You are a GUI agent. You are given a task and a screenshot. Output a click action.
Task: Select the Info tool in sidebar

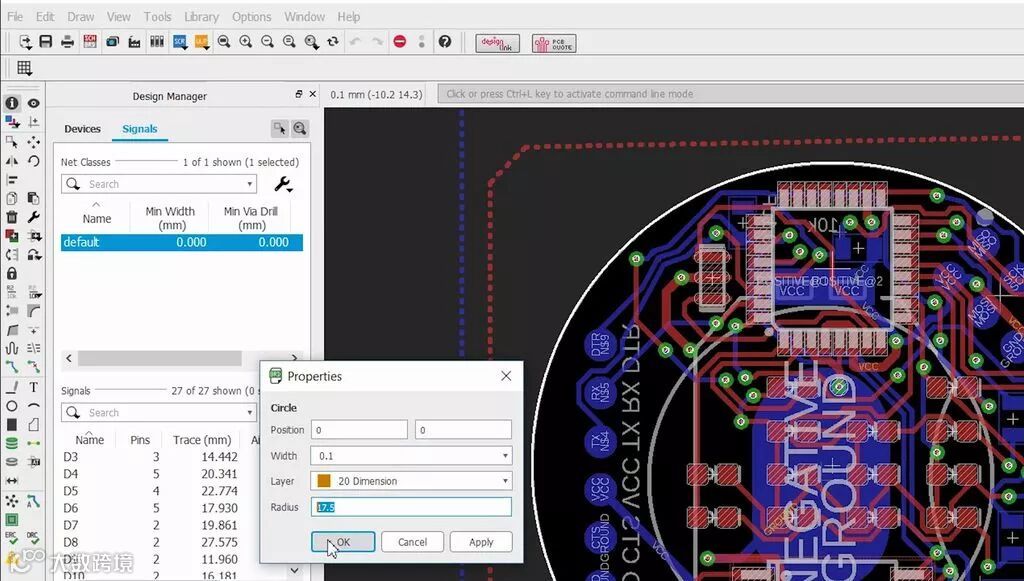click(12, 103)
